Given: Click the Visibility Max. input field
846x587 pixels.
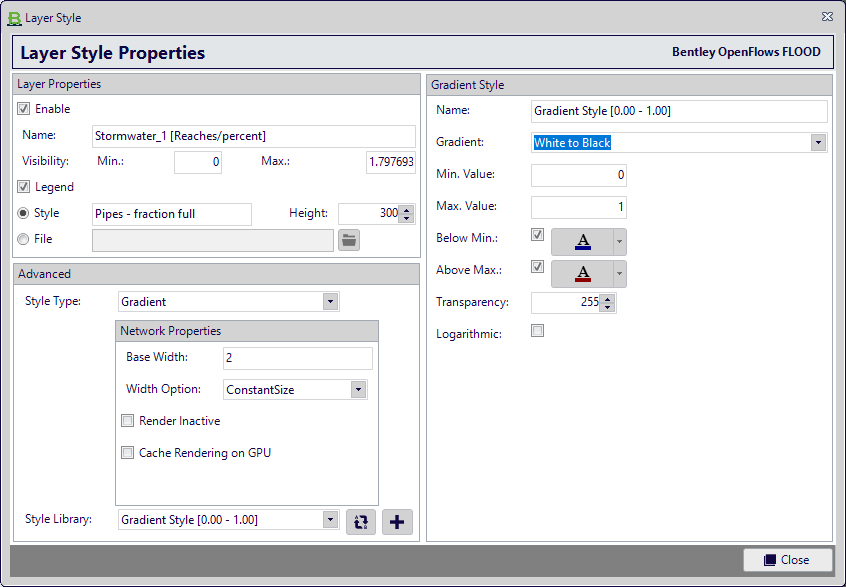Looking at the screenshot, I should pyautogui.click(x=391, y=162).
